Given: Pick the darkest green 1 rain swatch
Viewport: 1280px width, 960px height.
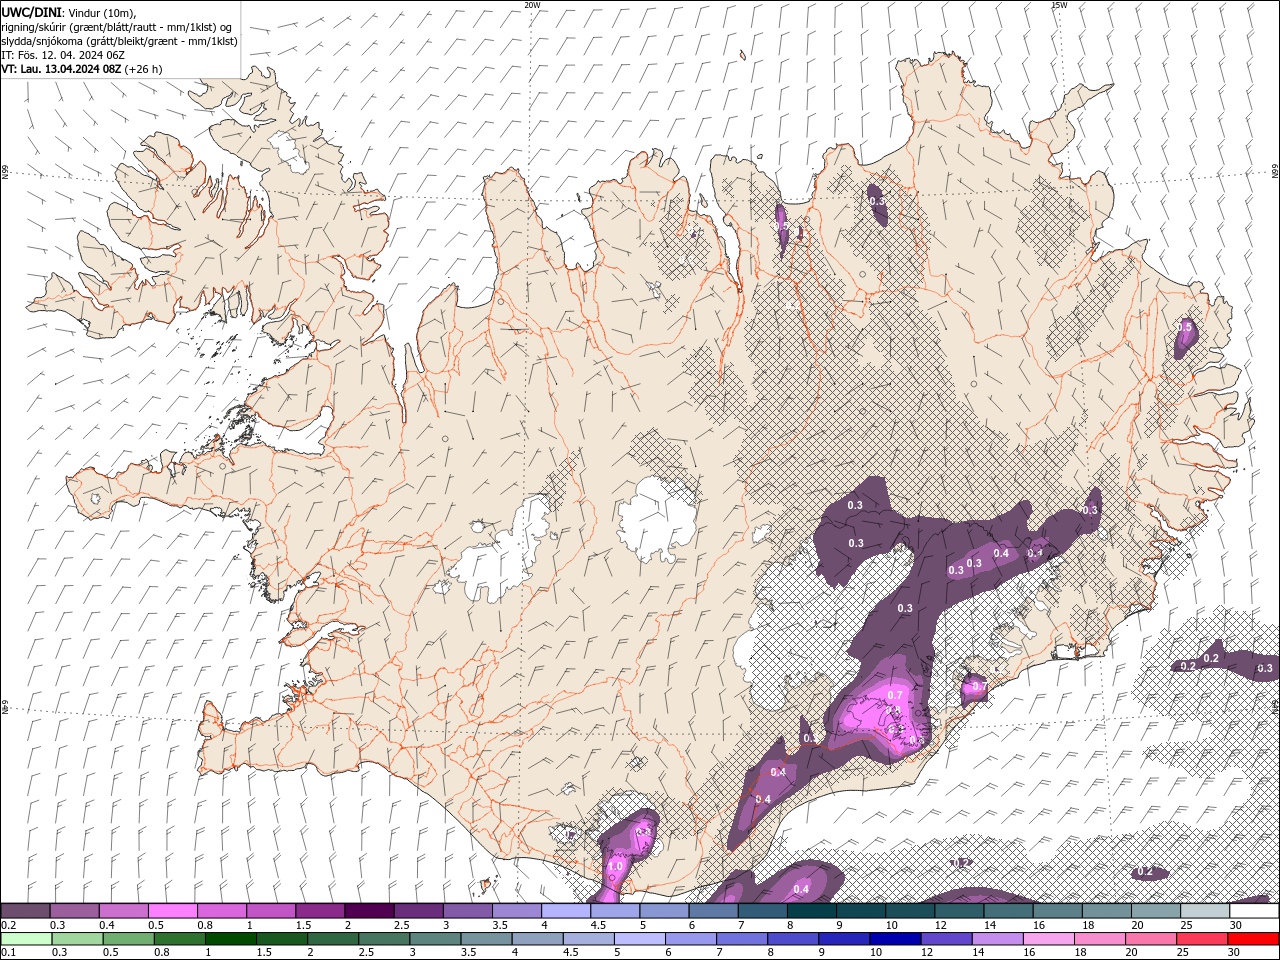Looking at the screenshot, I should (x=230, y=939).
